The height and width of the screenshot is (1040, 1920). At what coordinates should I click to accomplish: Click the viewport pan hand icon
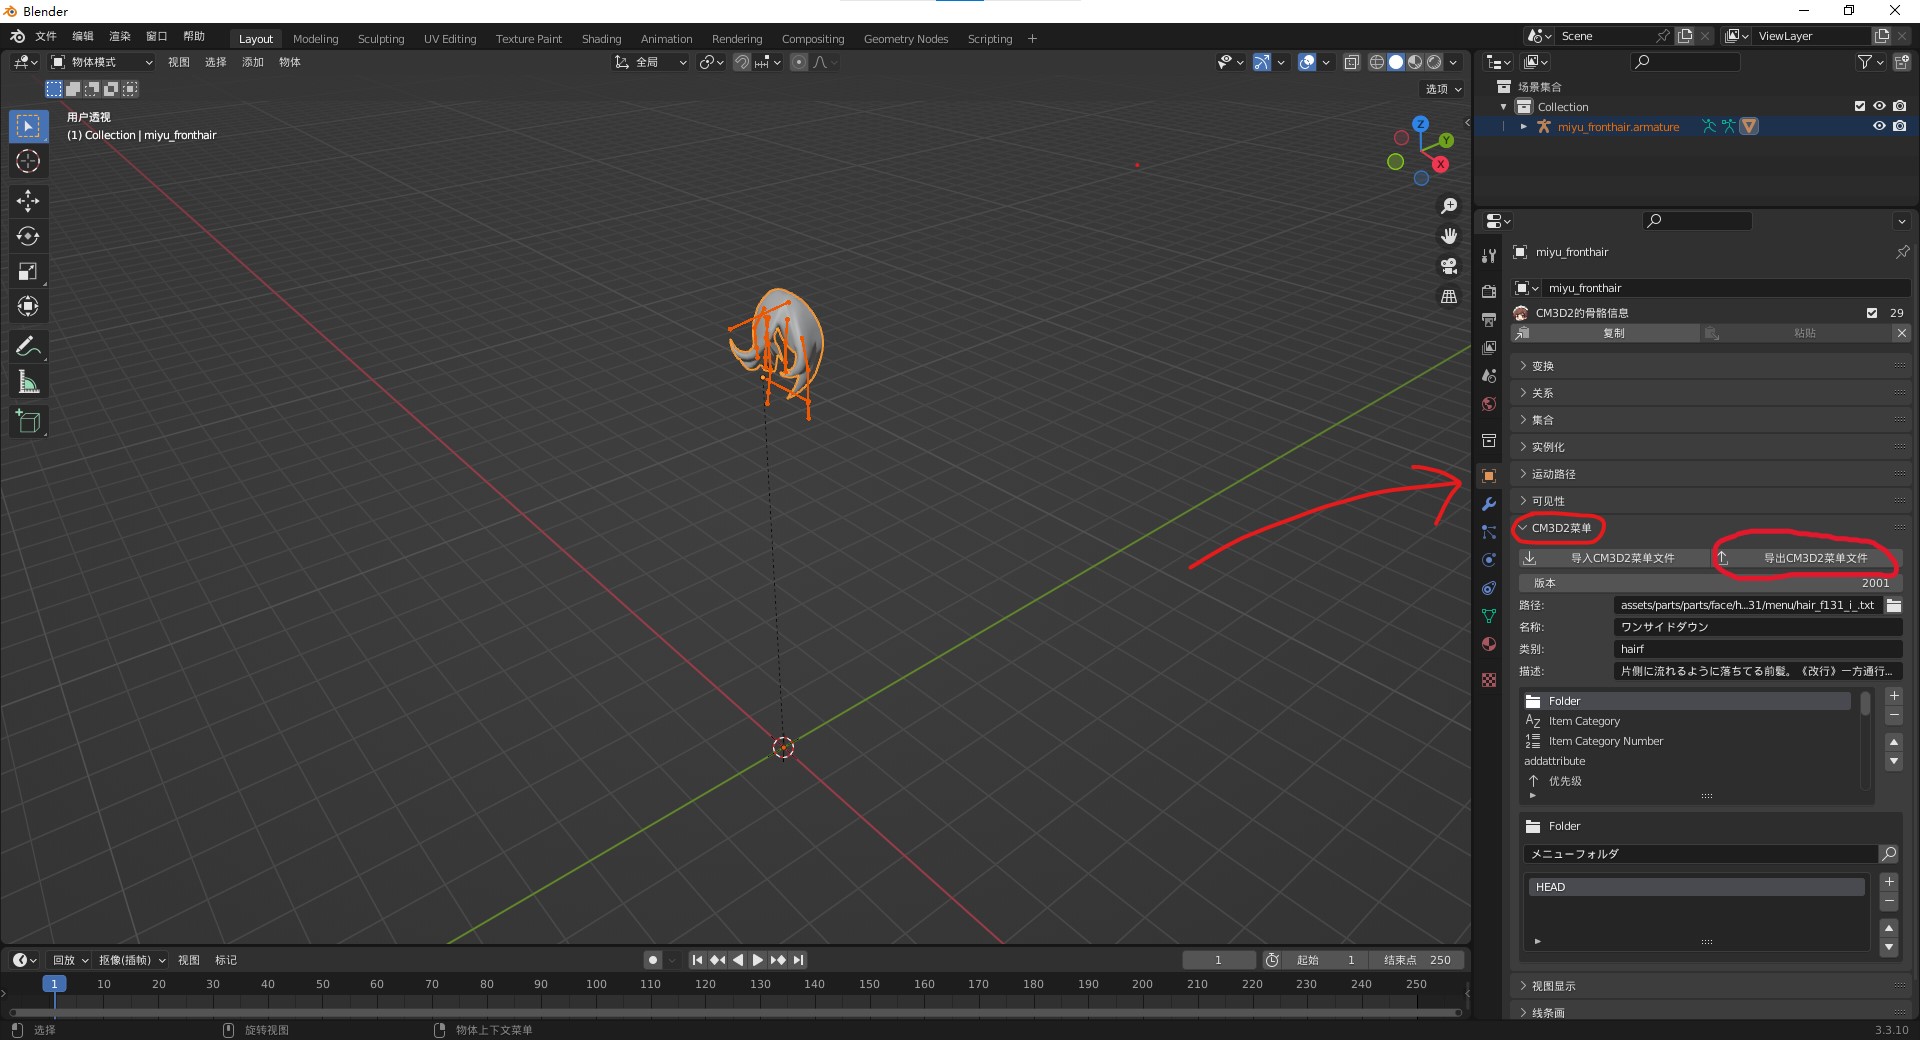click(1448, 236)
